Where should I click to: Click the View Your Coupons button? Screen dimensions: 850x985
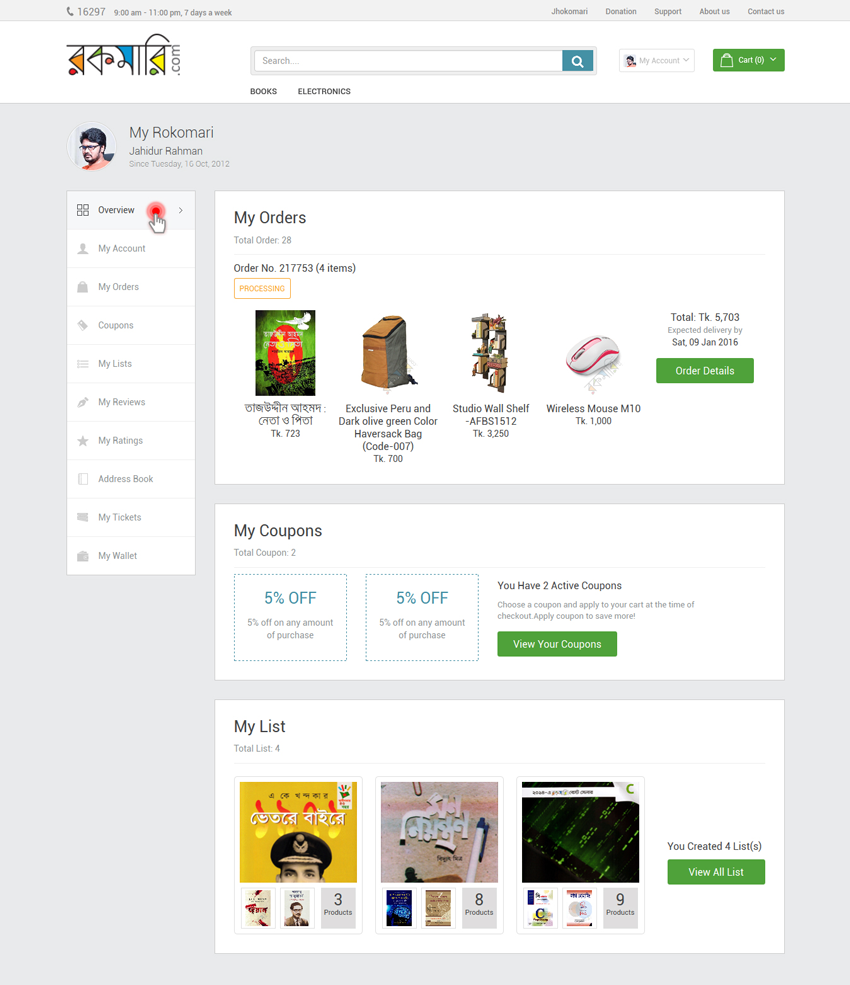(x=557, y=644)
